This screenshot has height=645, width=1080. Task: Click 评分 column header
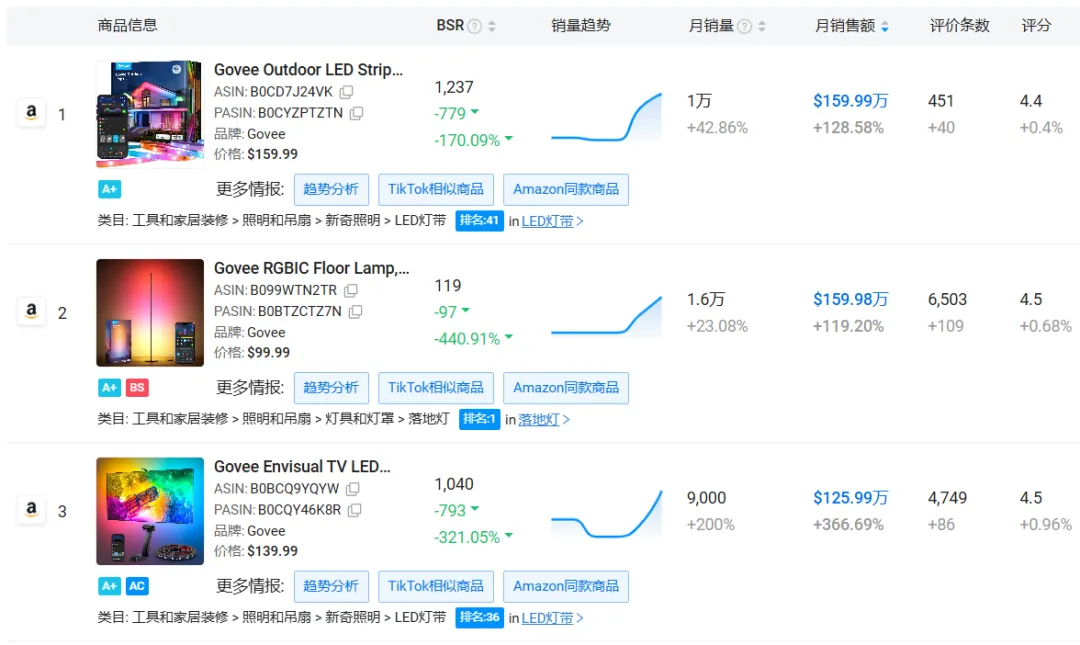[x=1036, y=25]
